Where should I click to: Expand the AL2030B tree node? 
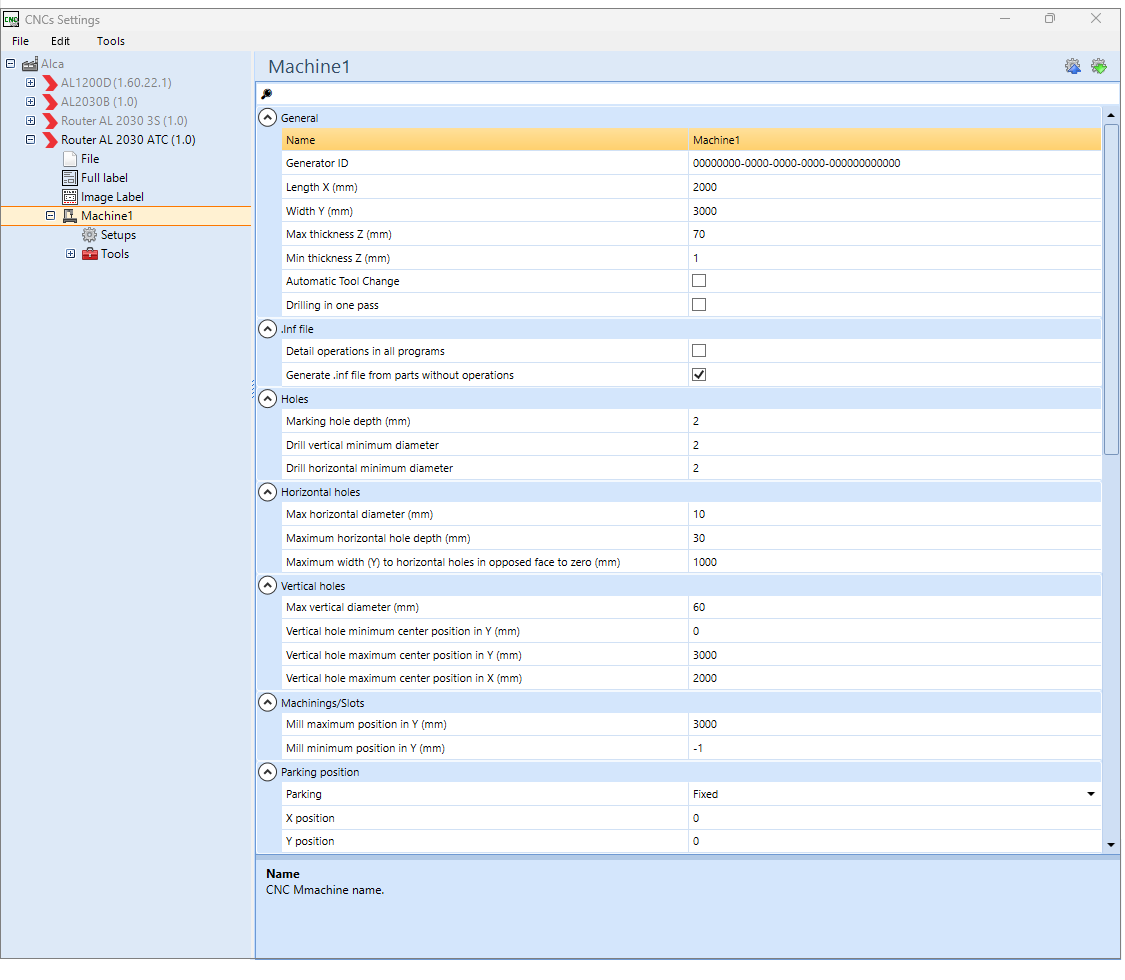click(30, 102)
